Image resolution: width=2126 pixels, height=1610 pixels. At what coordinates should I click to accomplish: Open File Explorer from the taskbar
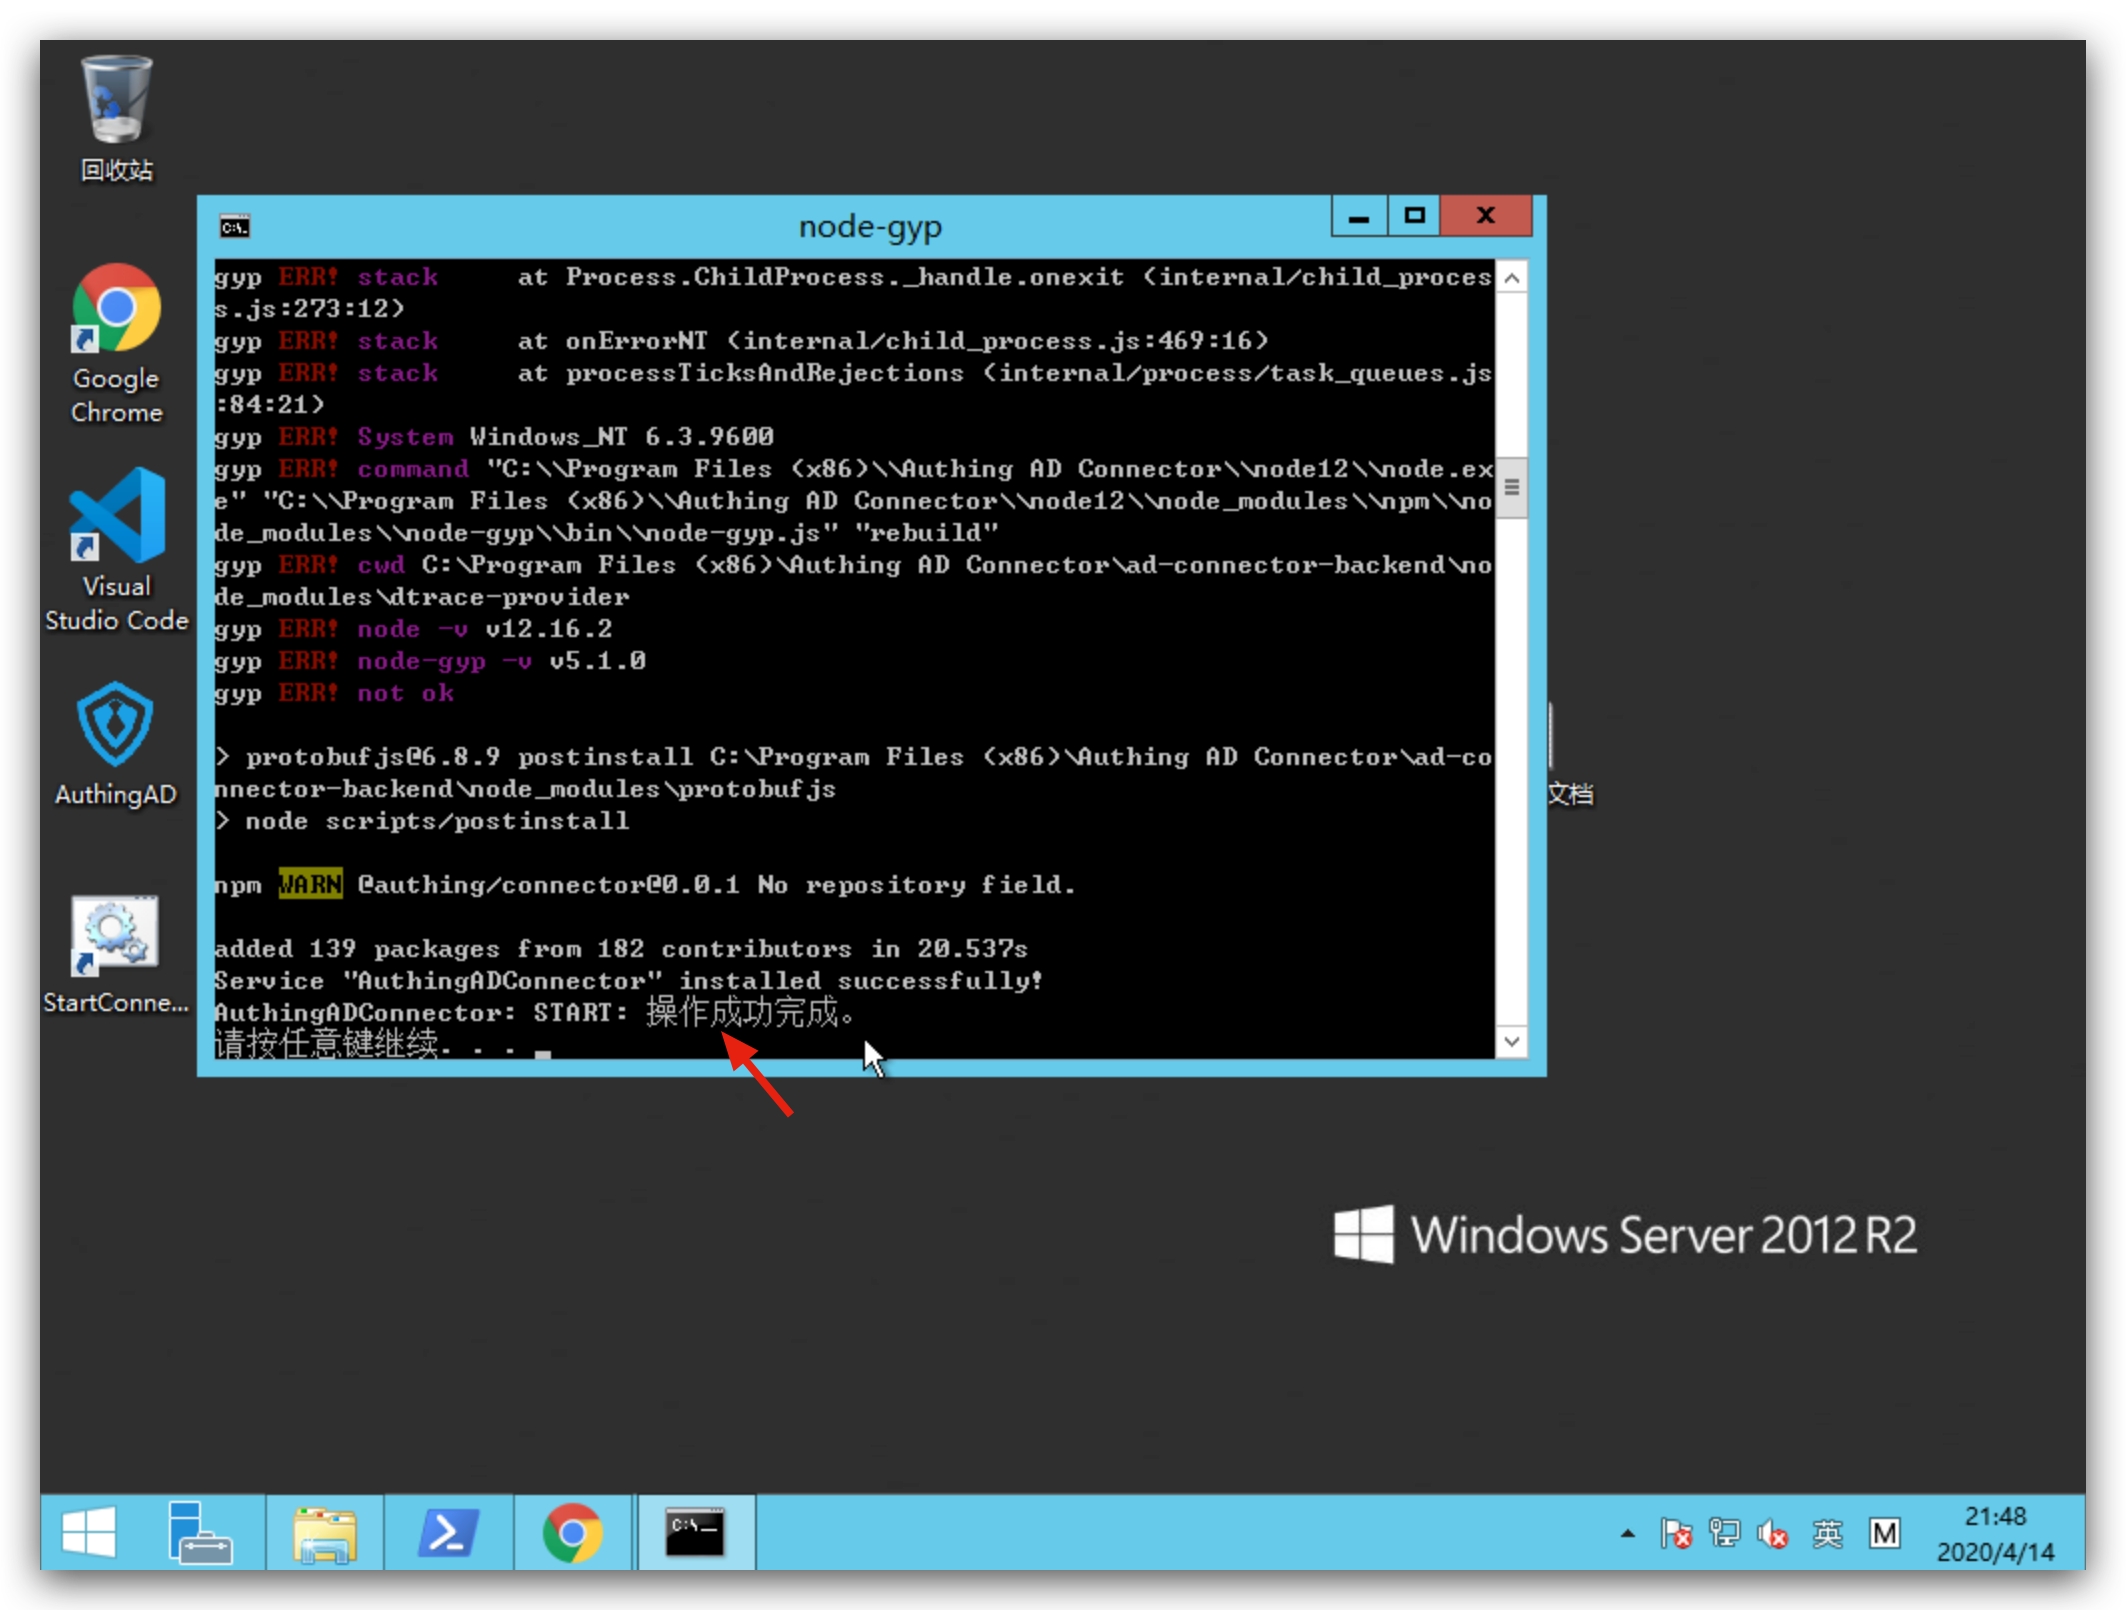point(324,1533)
